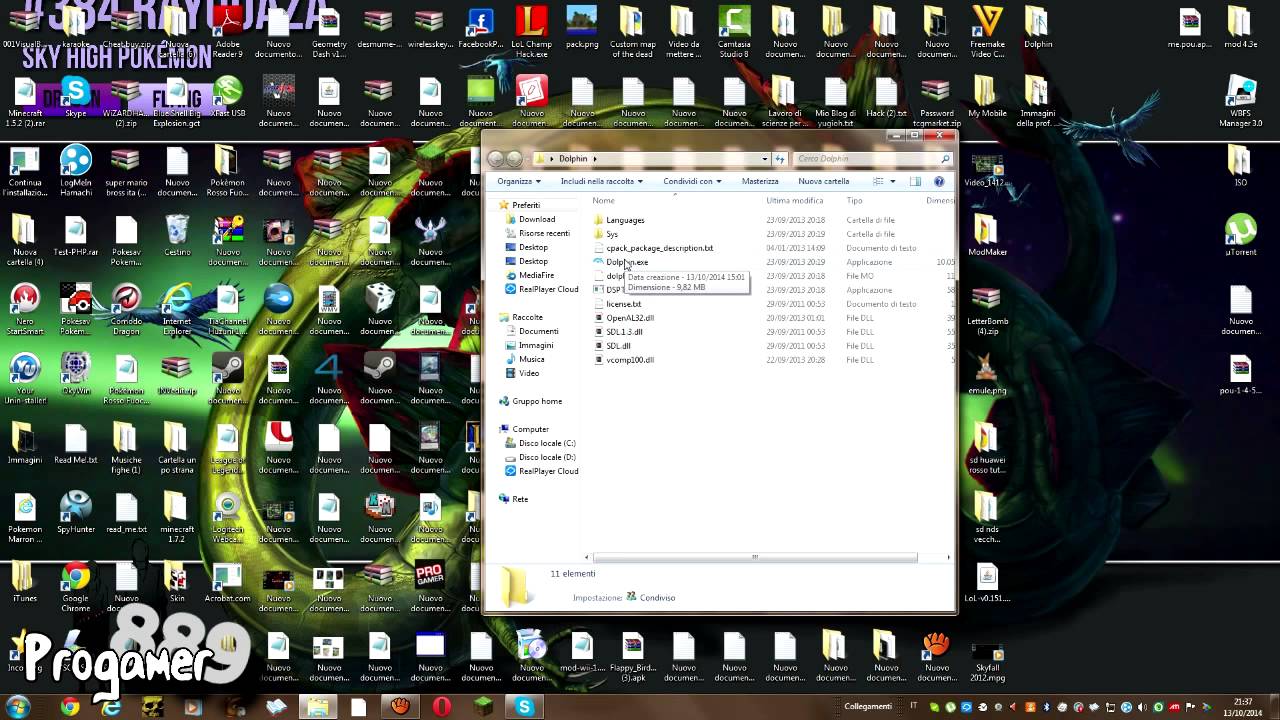1280x720 pixels.
Task: Select the uTorrent desktop icon
Action: point(1240,234)
